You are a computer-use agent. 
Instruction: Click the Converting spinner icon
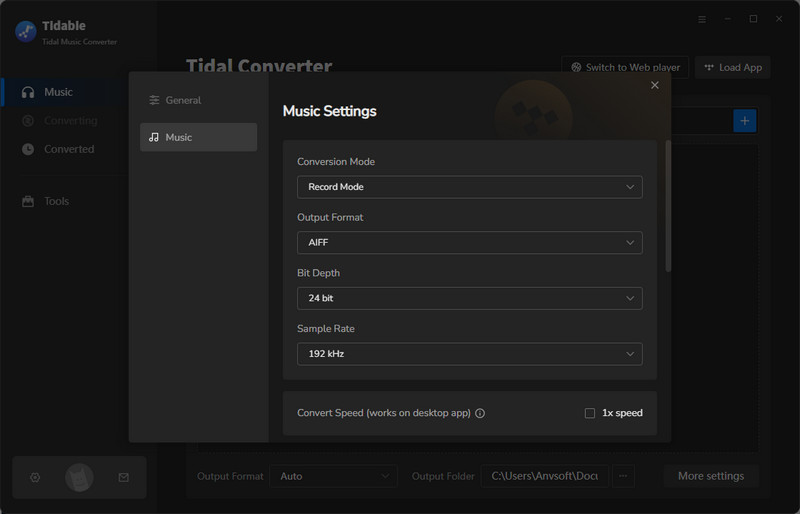pyautogui.click(x=28, y=120)
